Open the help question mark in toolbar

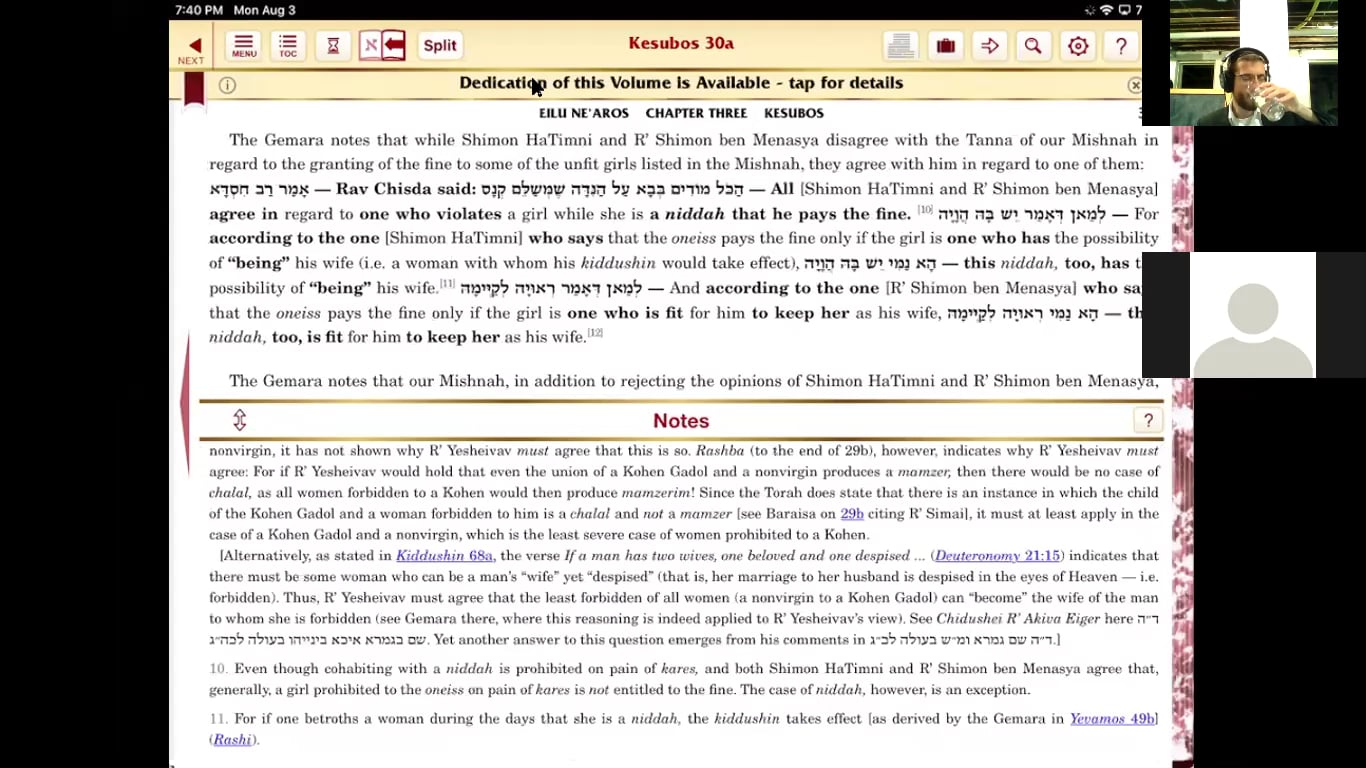[x=1121, y=46]
